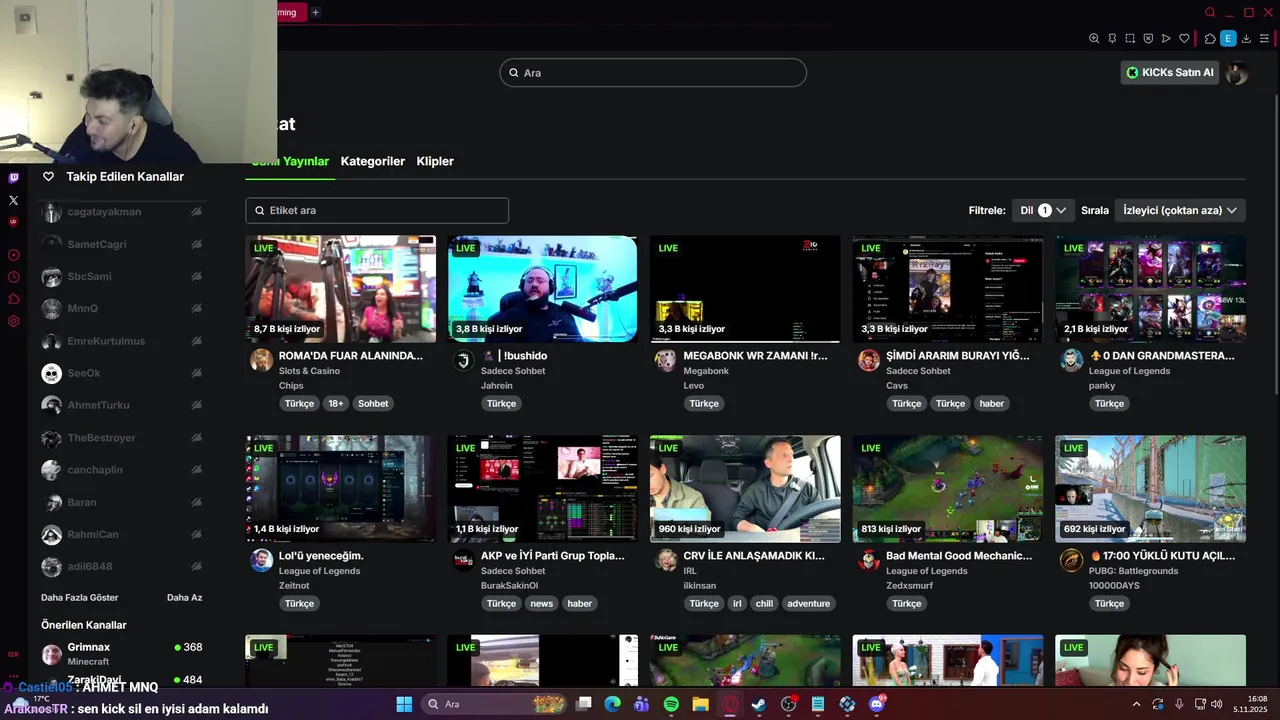Open the ad blocker shield icon
The height and width of the screenshot is (720, 1280).
pyautogui.click(x=1149, y=39)
